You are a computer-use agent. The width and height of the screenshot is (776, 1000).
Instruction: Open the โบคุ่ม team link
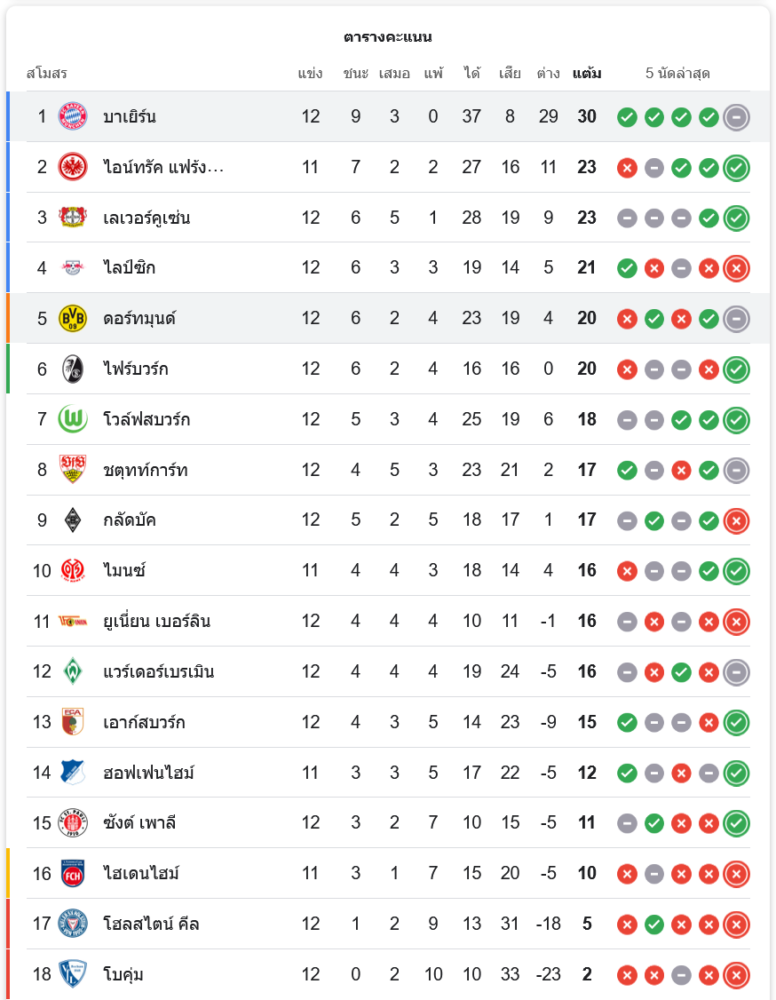124,974
